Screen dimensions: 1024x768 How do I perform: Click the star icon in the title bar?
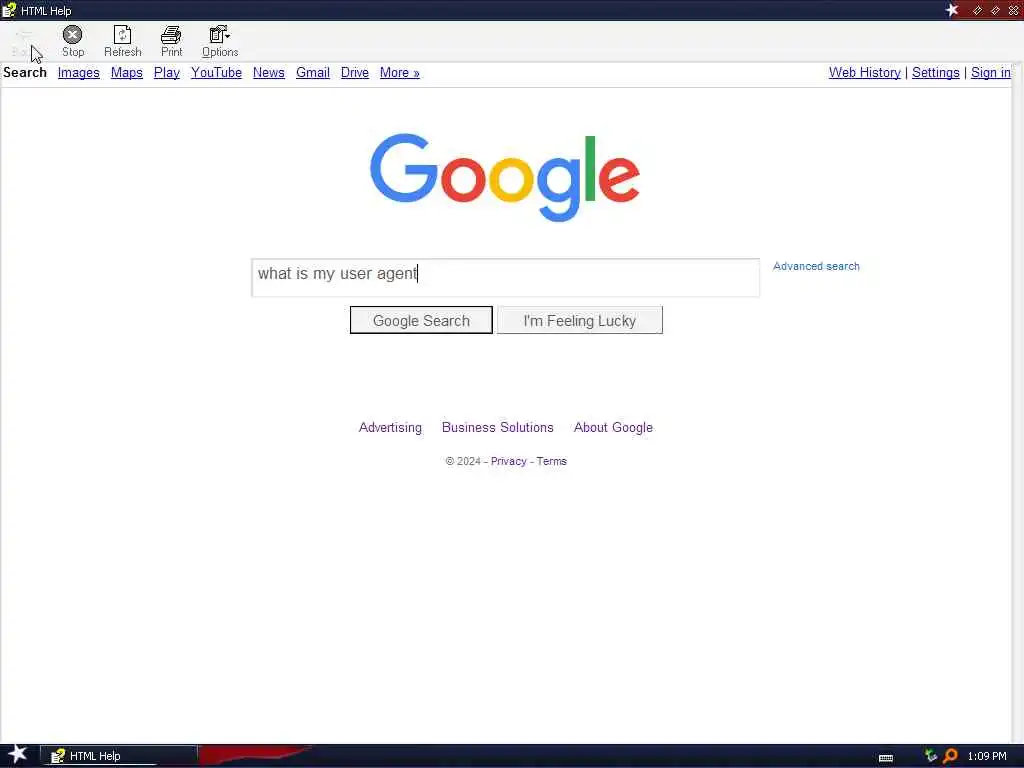point(952,10)
